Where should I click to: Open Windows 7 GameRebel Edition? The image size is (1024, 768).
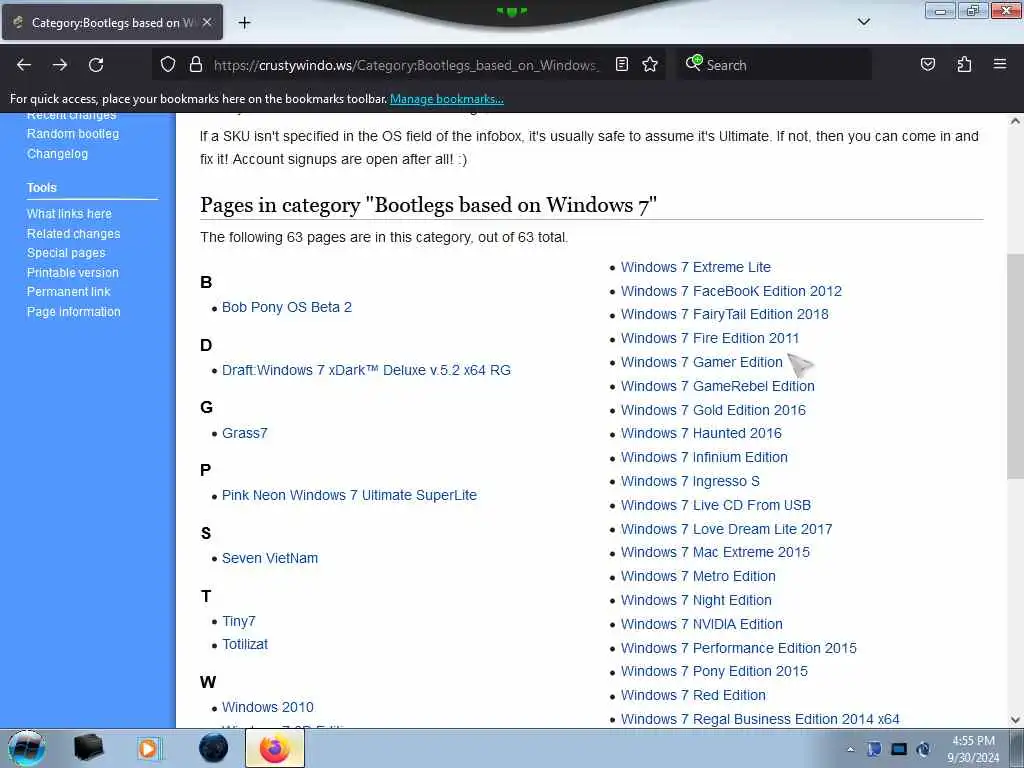pos(718,386)
